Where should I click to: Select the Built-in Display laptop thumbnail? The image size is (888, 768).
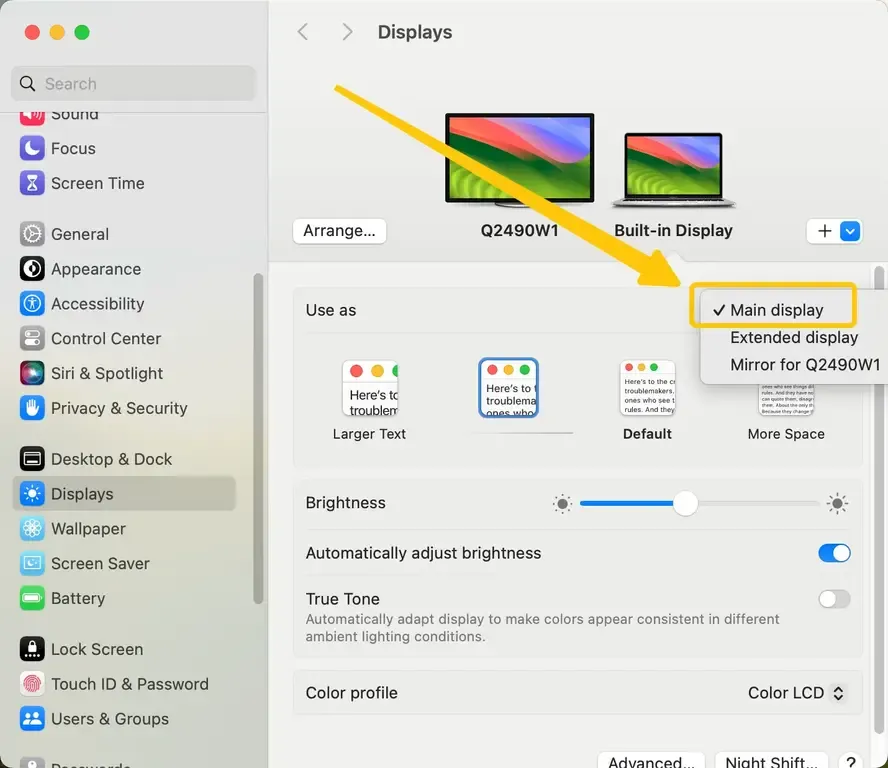(673, 170)
